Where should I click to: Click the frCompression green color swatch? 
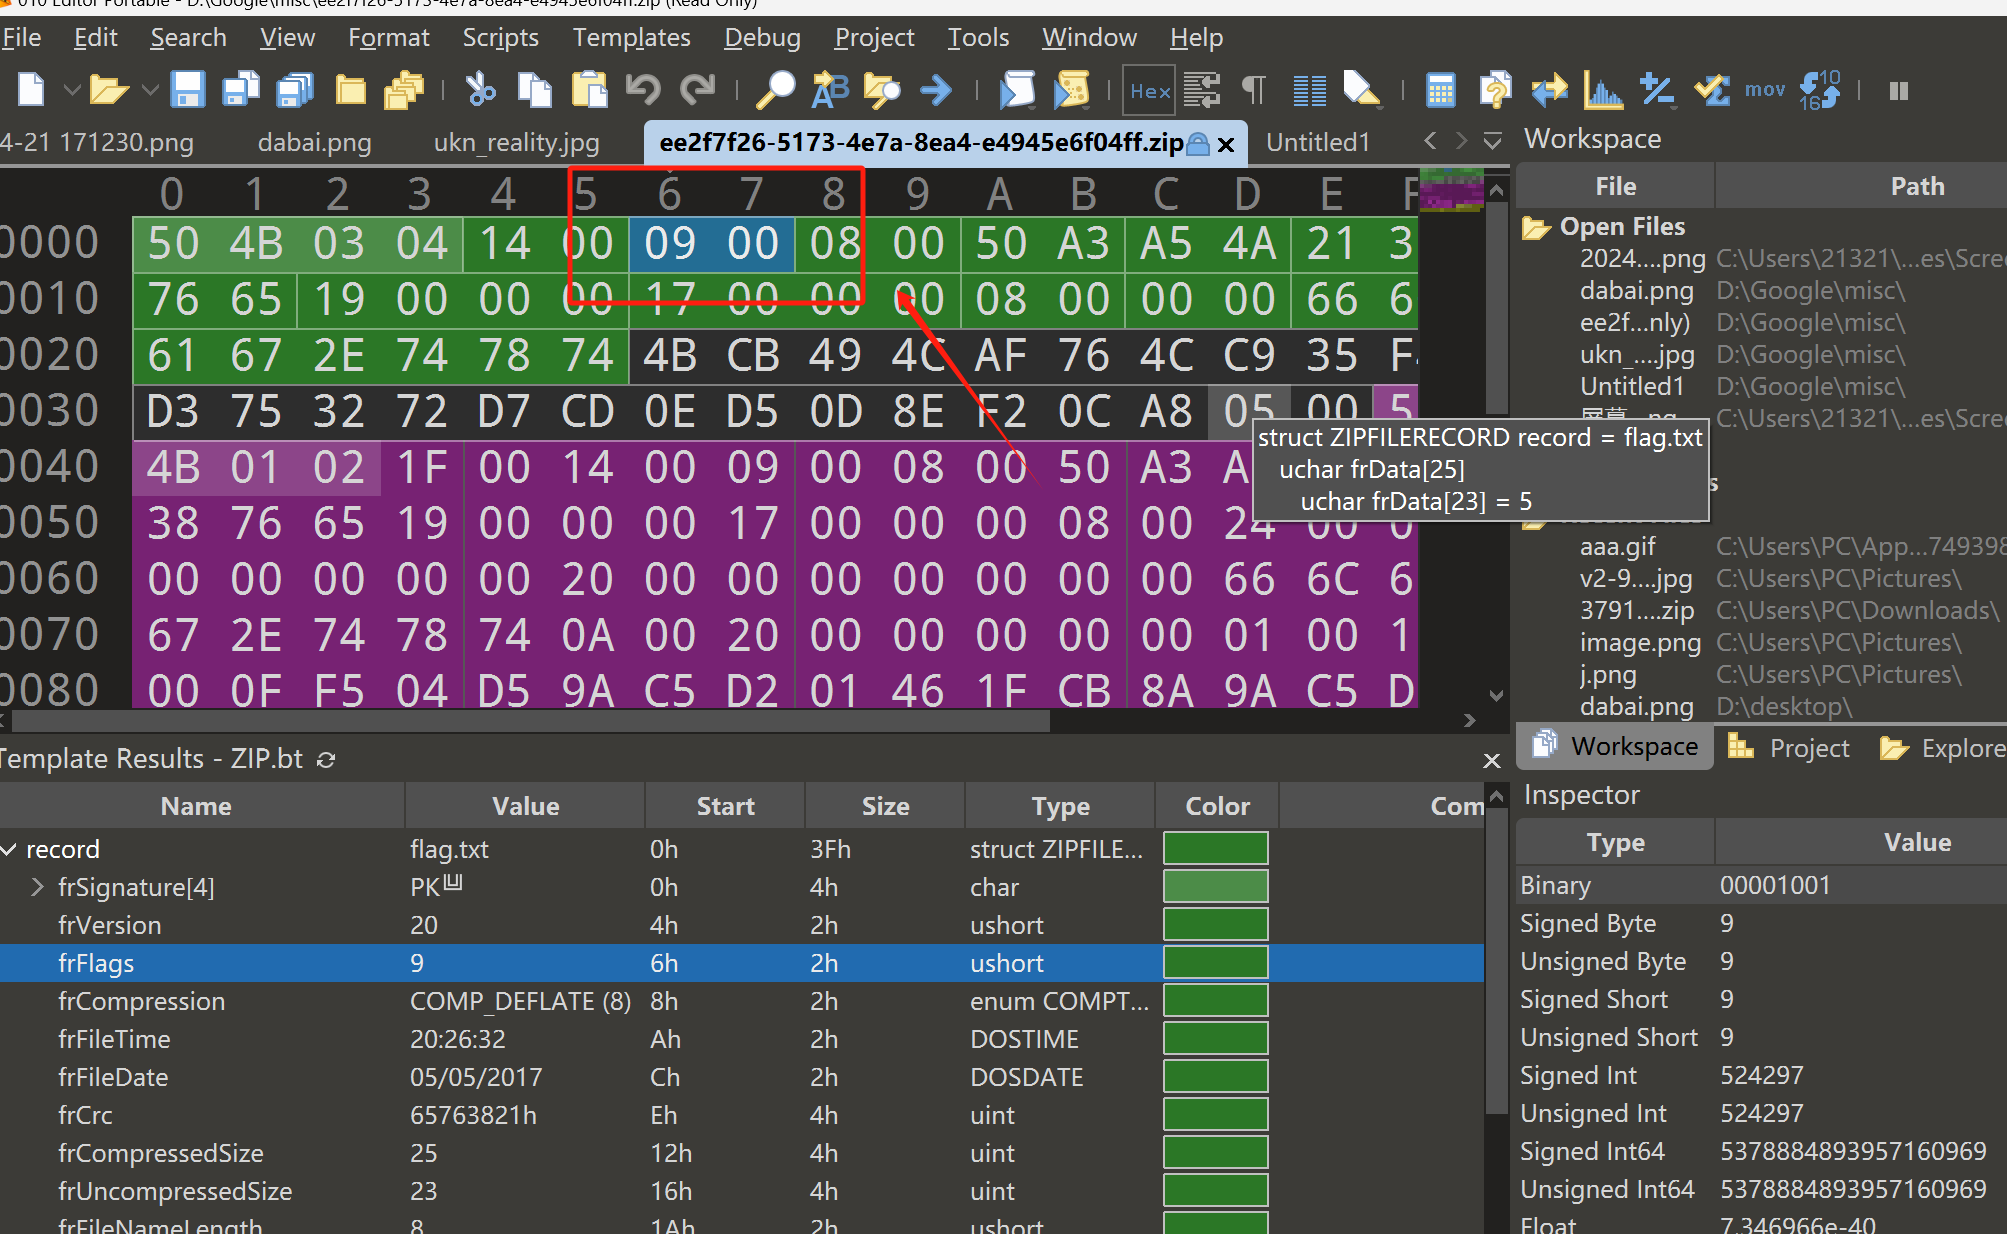click(x=1215, y=1001)
